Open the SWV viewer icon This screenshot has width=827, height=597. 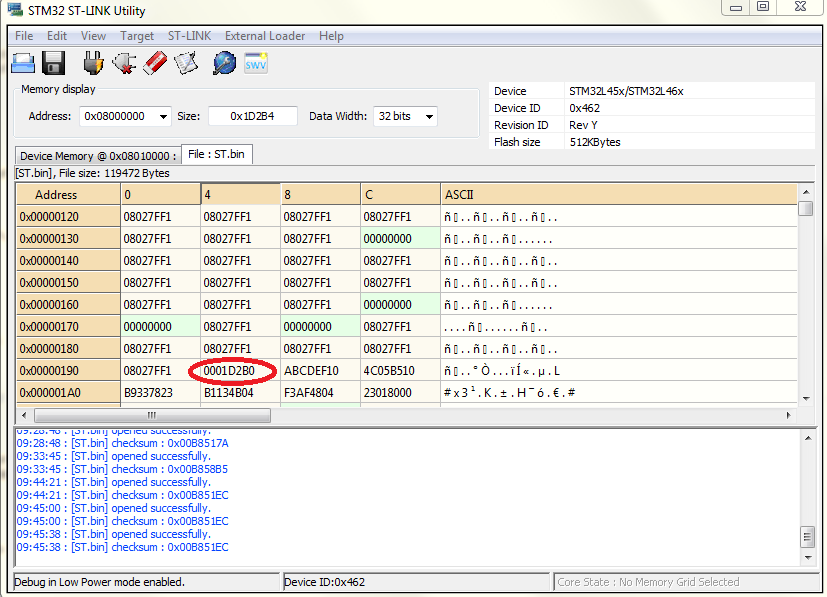(x=256, y=63)
